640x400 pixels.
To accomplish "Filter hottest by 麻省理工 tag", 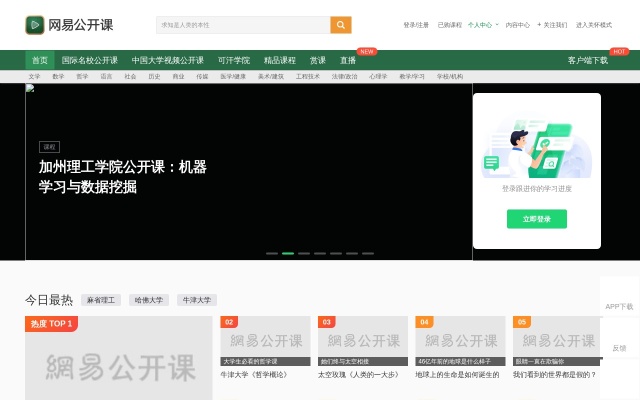I will pyautogui.click(x=101, y=300).
